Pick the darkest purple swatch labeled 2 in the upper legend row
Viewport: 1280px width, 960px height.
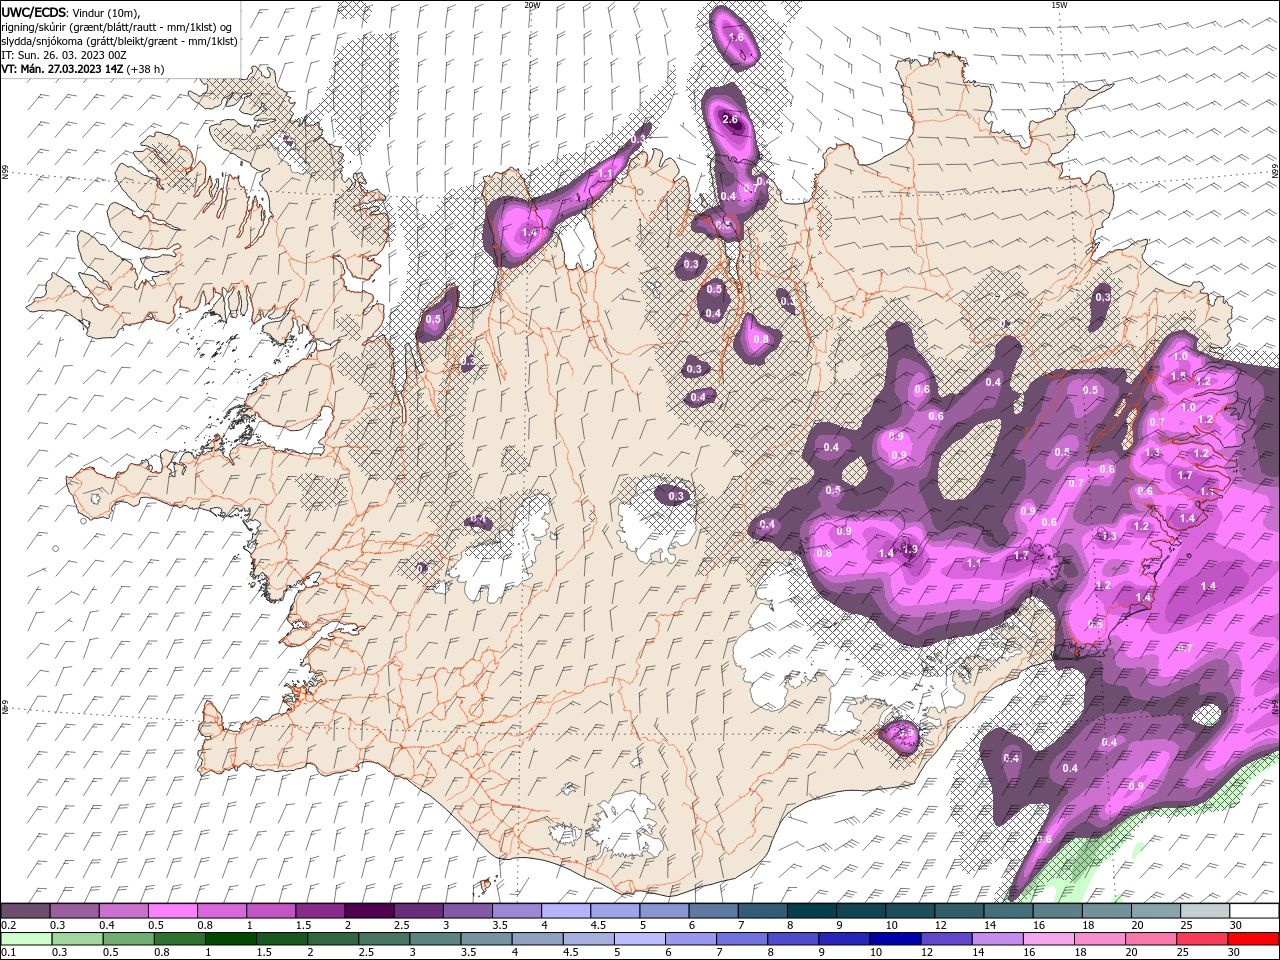point(369,911)
